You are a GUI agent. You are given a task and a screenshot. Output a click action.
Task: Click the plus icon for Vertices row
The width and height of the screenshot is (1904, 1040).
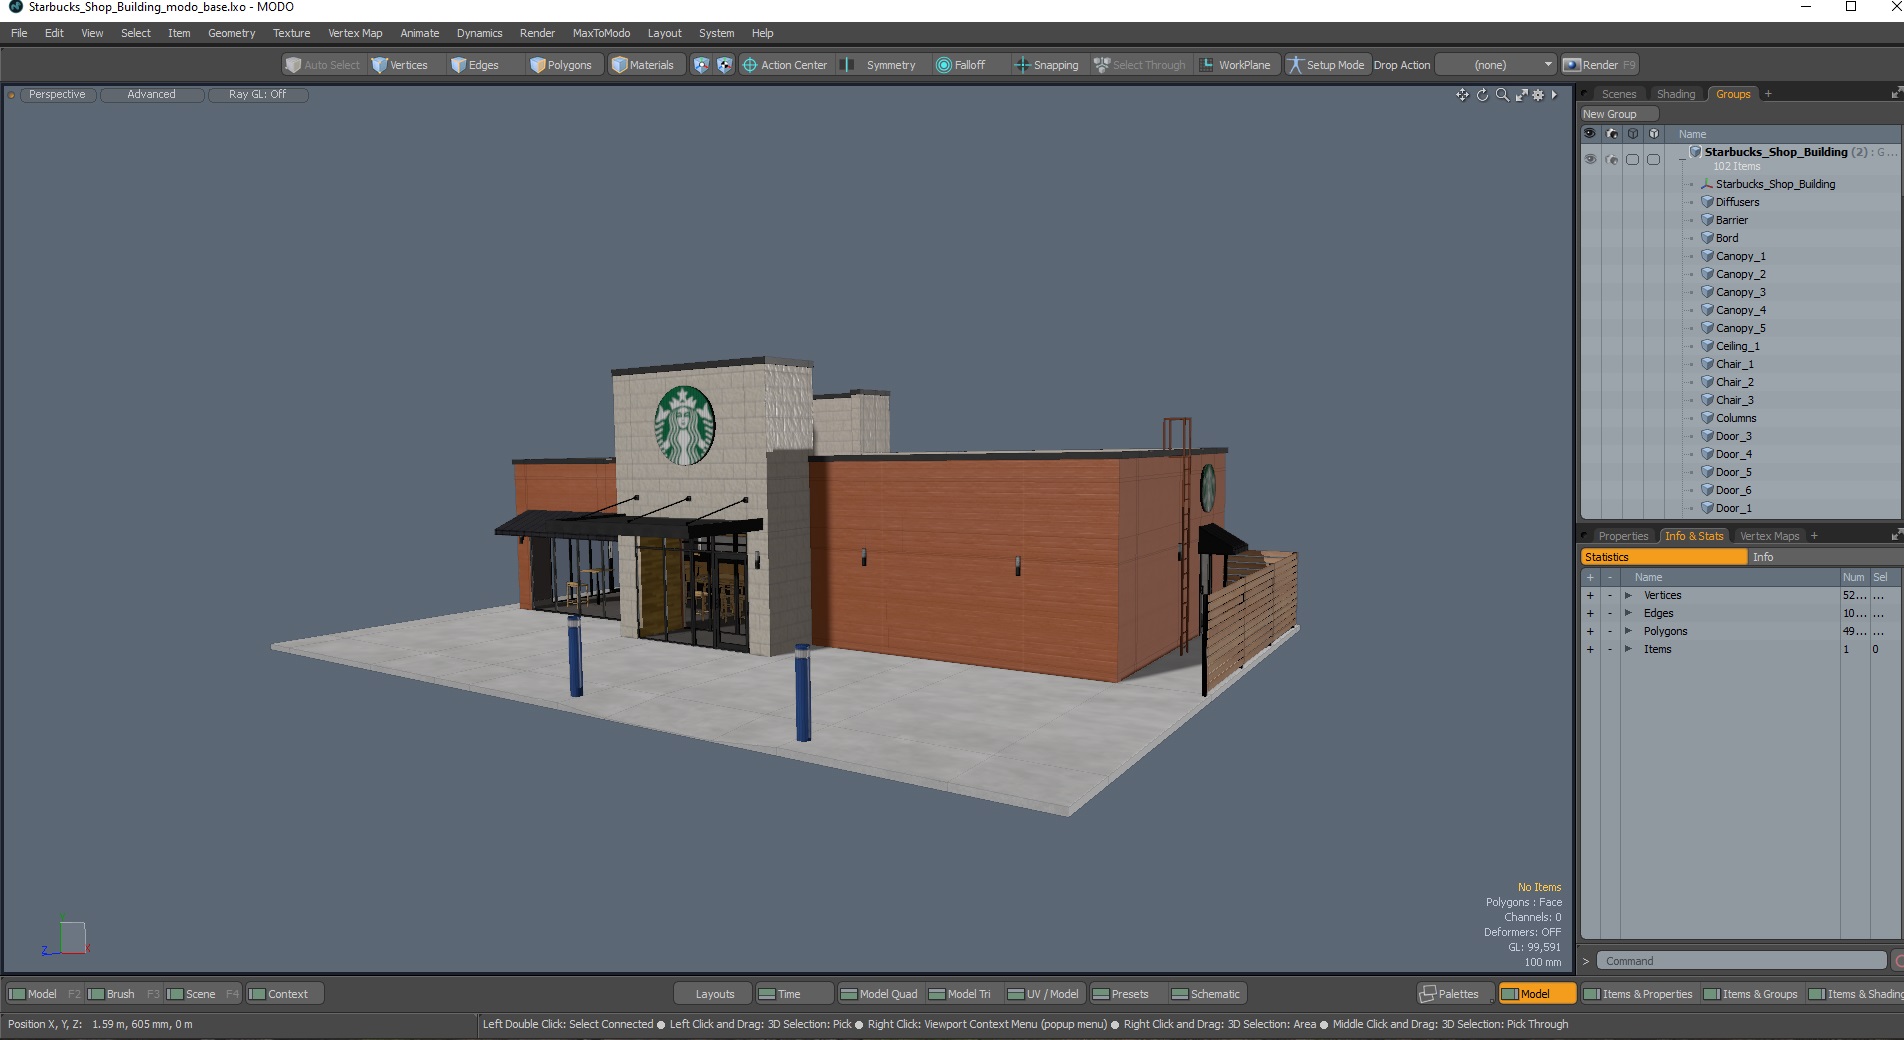1590,595
